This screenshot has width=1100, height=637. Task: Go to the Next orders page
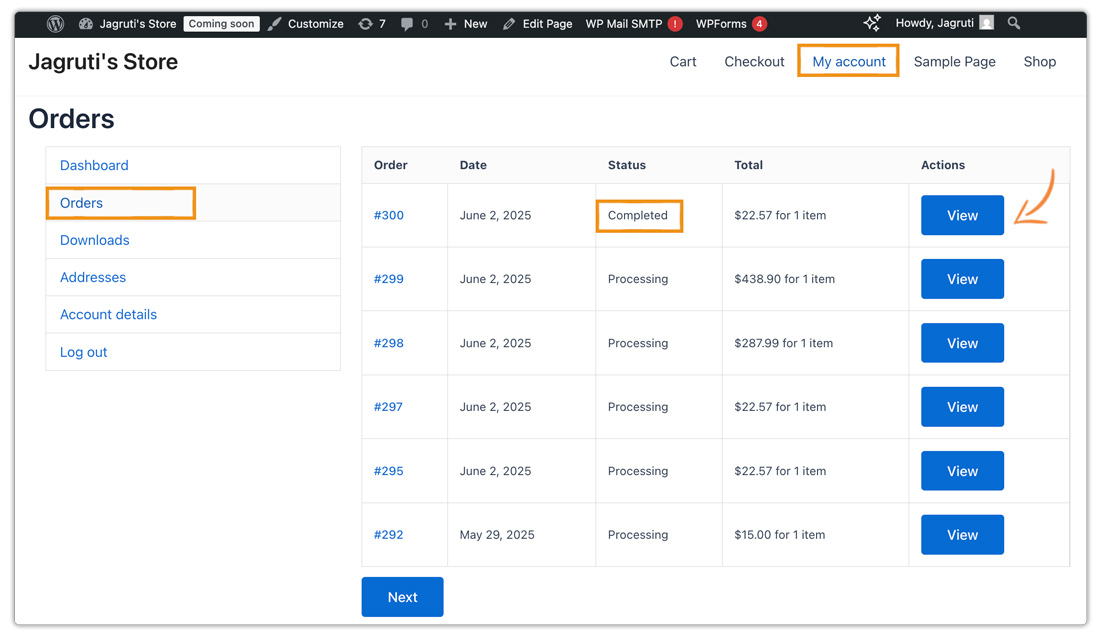click(403, 597)
